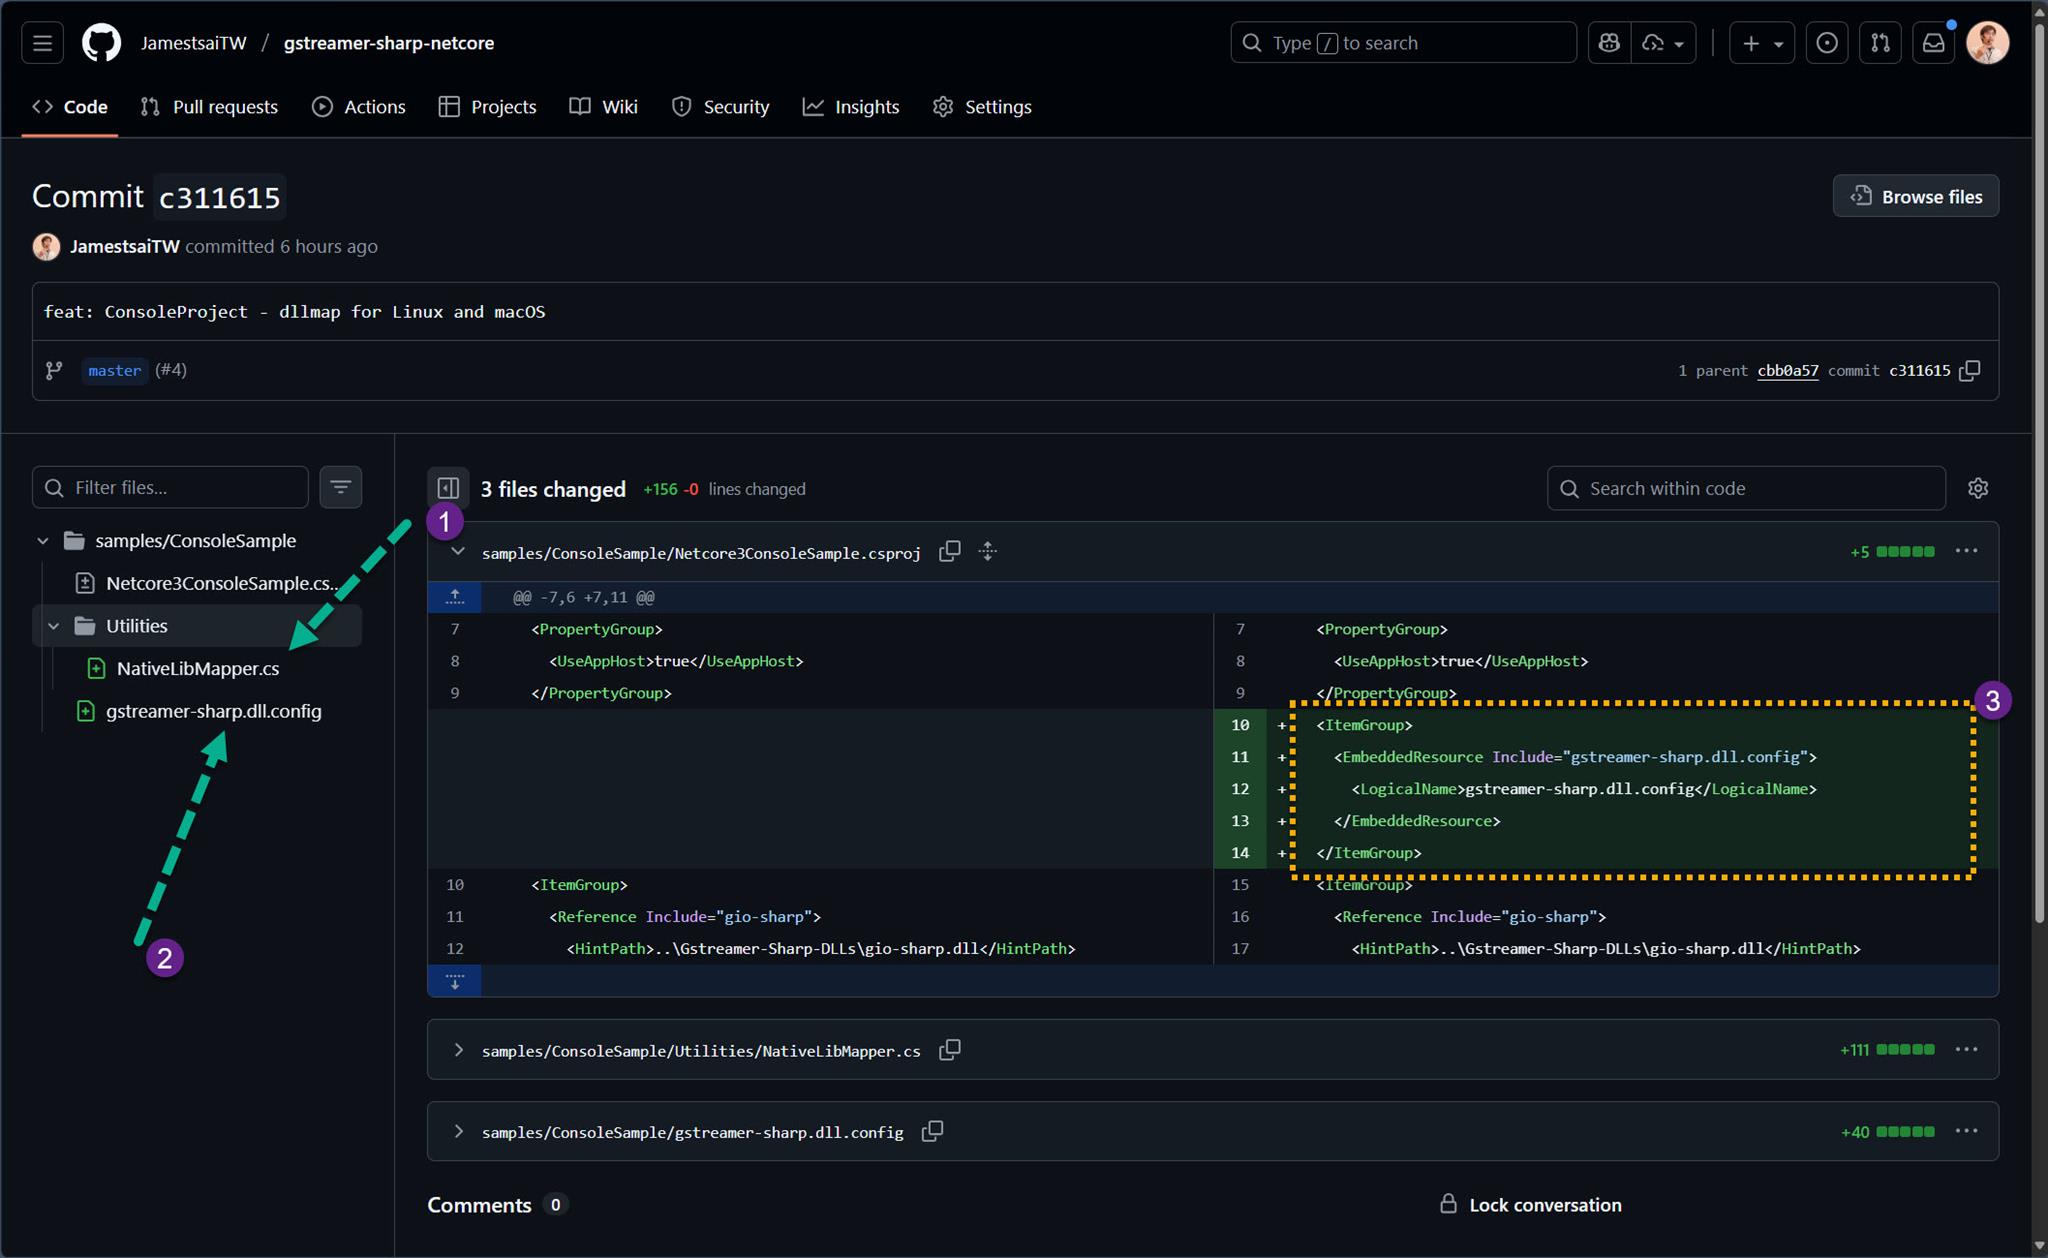Open diff view settings gear
2048x1258 pixels.
(x=1977, y=488)
